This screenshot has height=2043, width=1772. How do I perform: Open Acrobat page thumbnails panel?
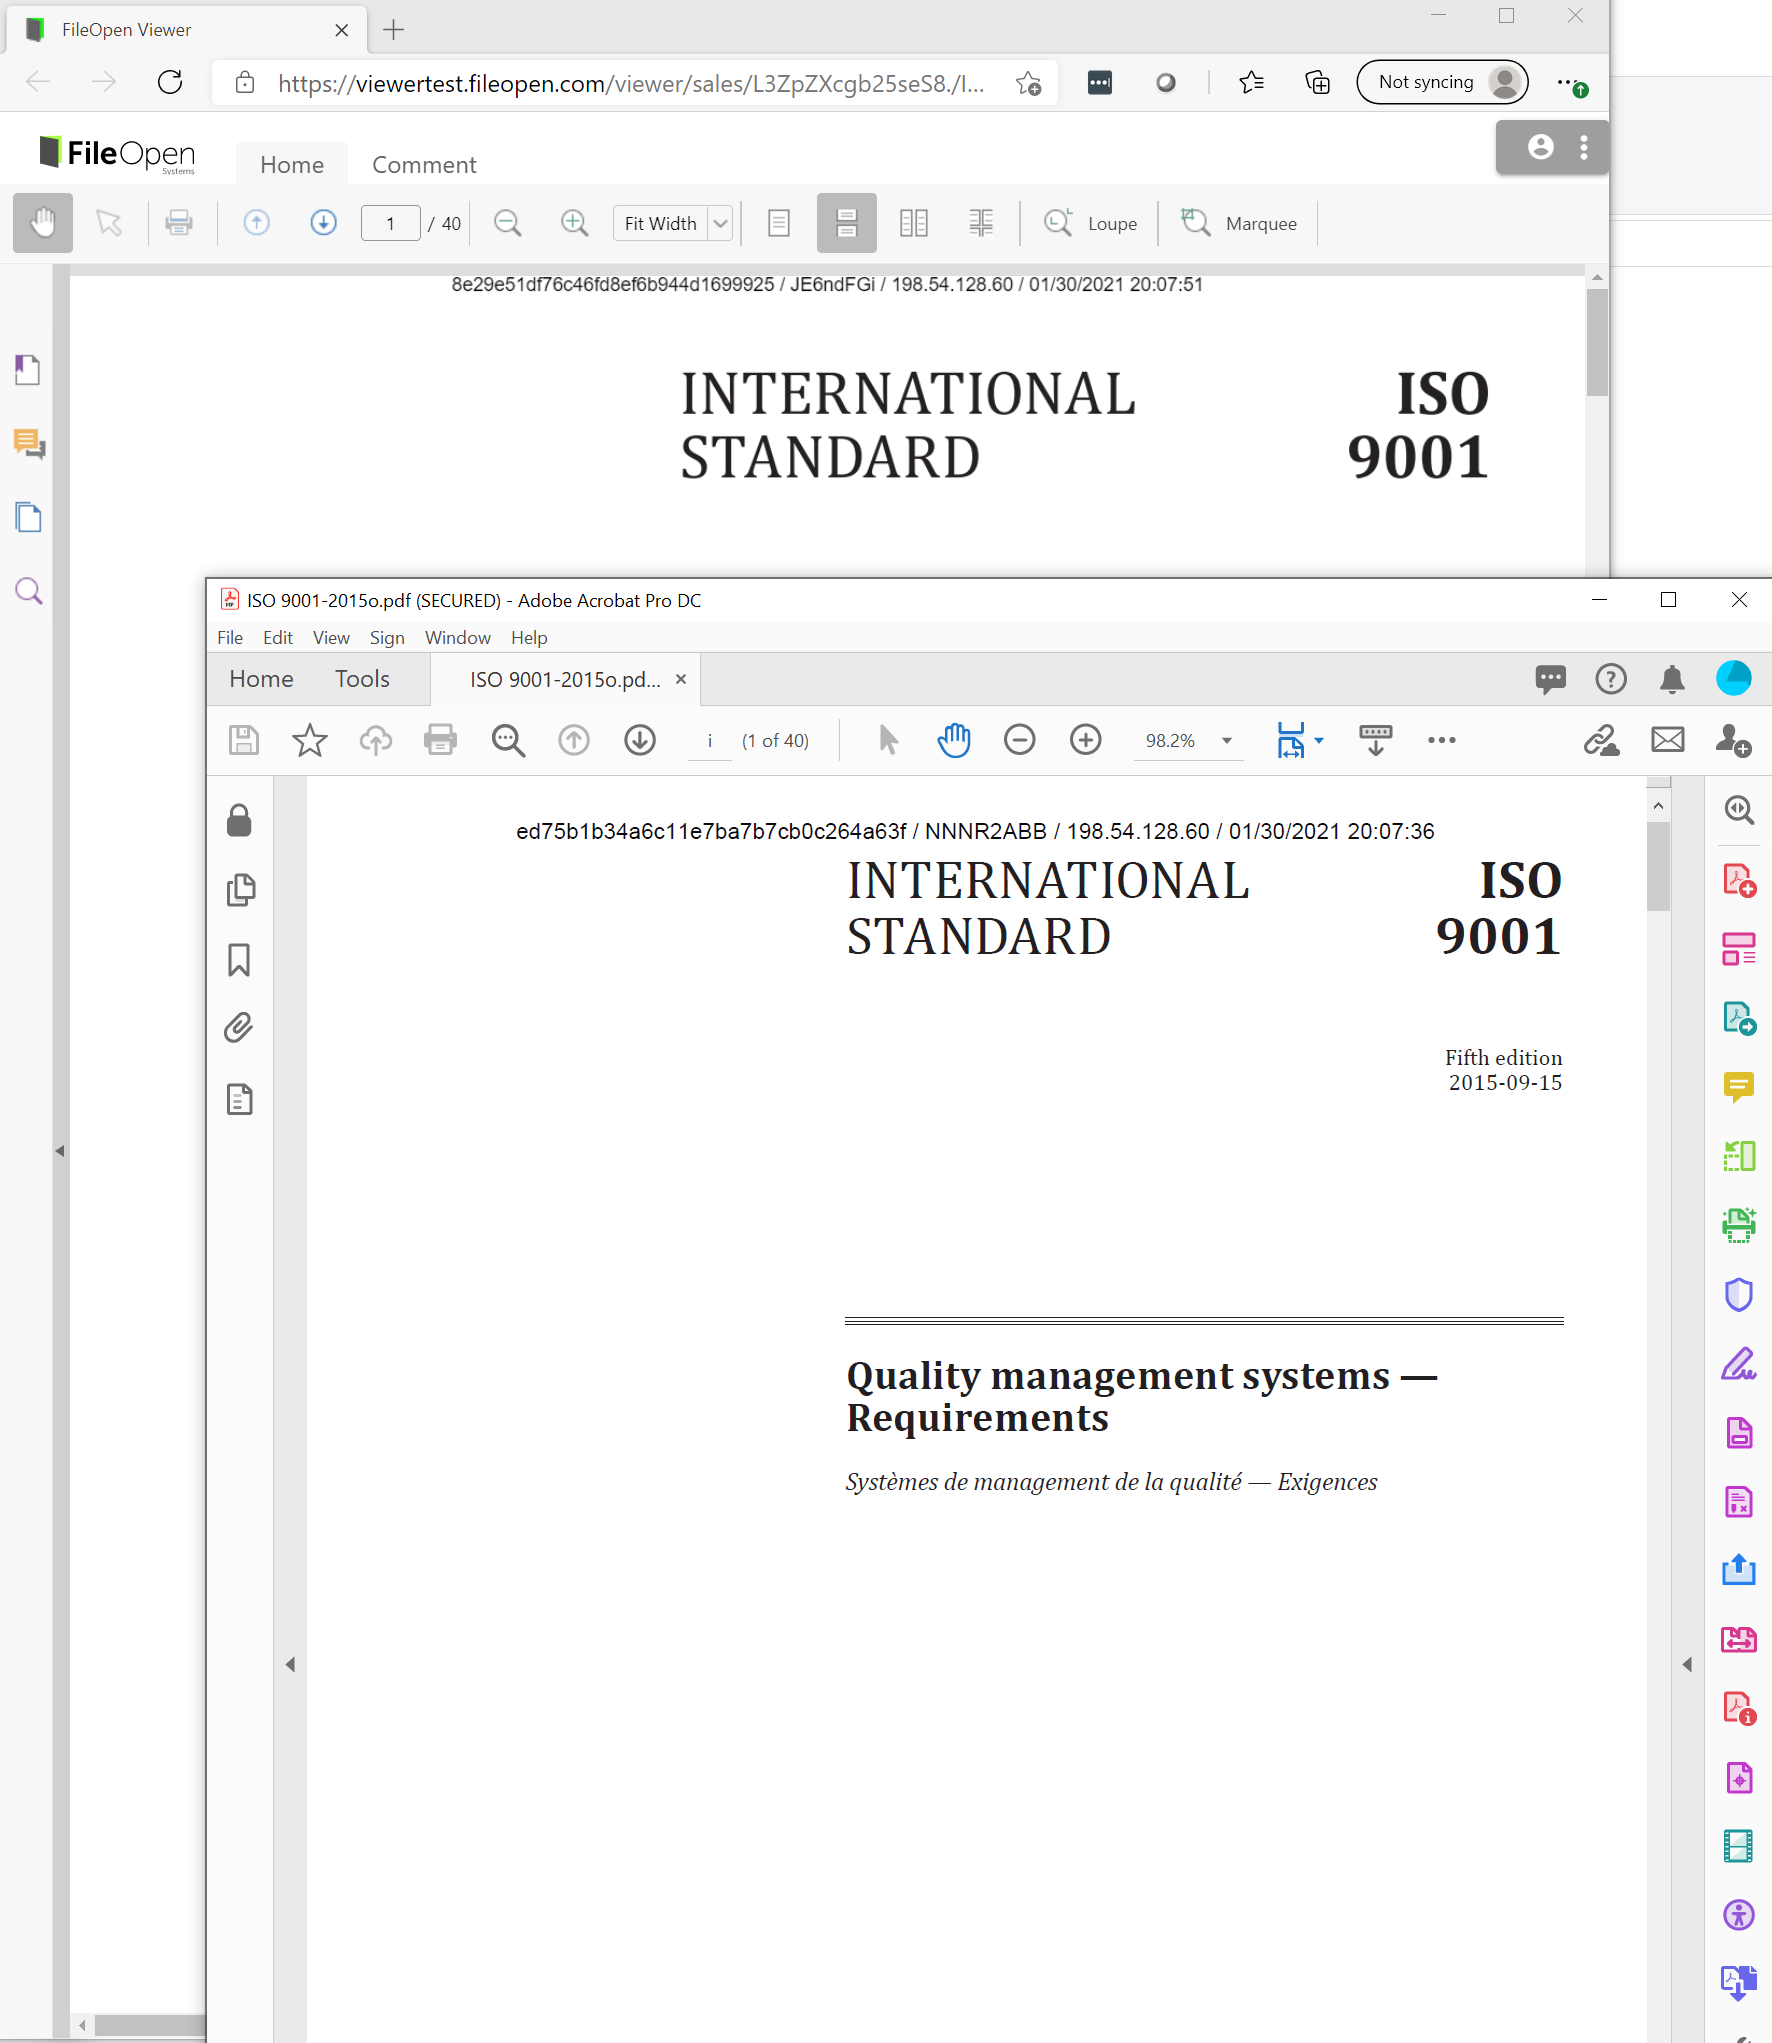coord(241,889)
